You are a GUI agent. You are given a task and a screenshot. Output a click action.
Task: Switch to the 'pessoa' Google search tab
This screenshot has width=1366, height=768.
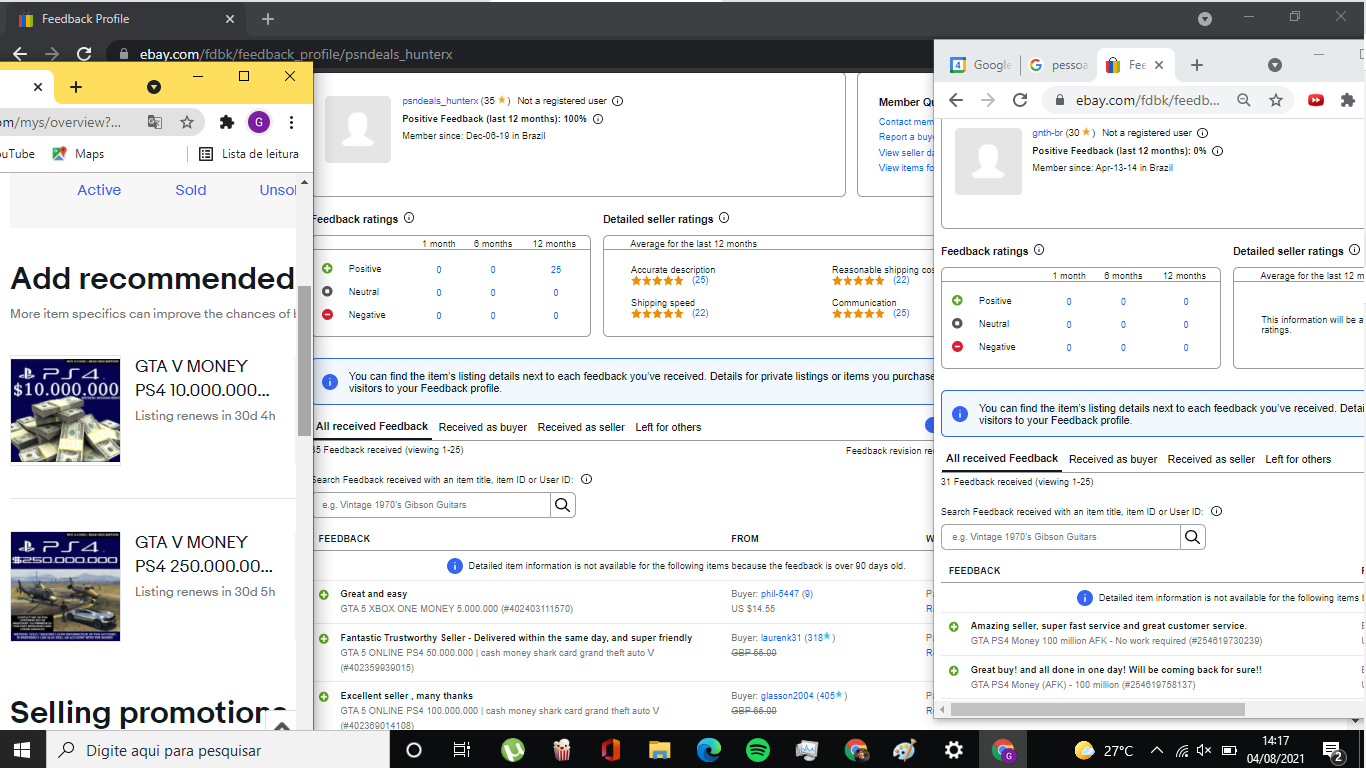1058,65
